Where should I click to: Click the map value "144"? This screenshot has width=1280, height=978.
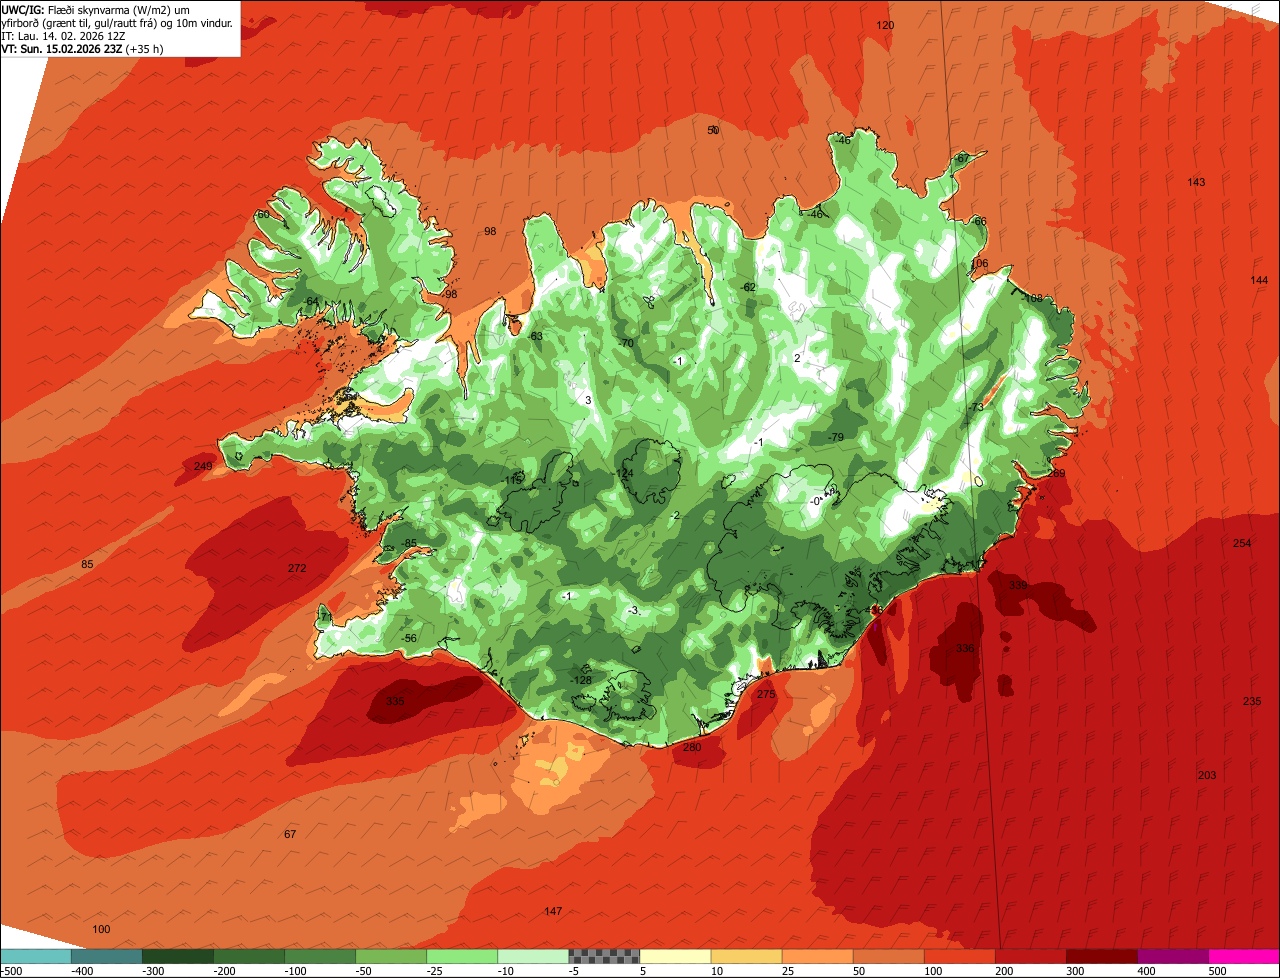point(1259,280)
